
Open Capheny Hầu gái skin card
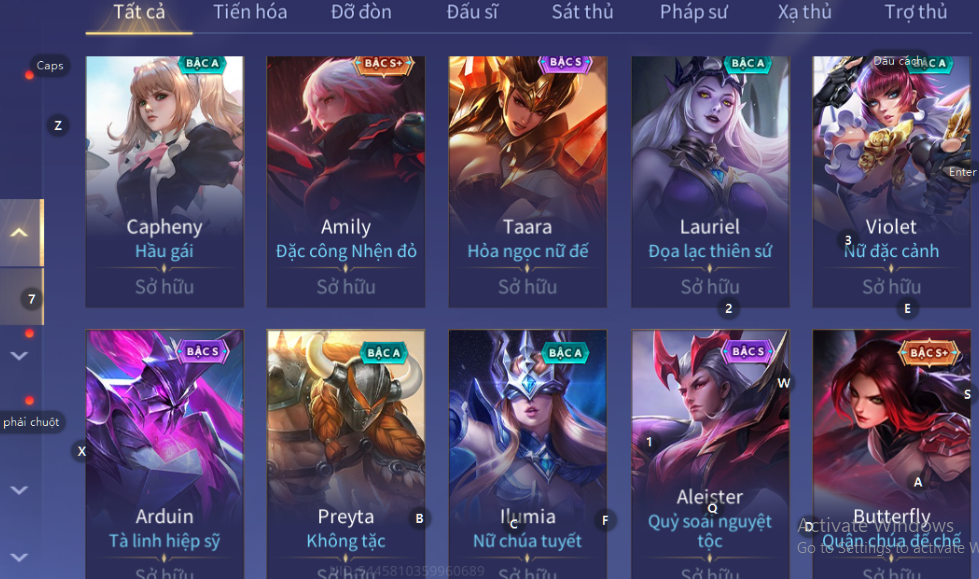[164, 181]
